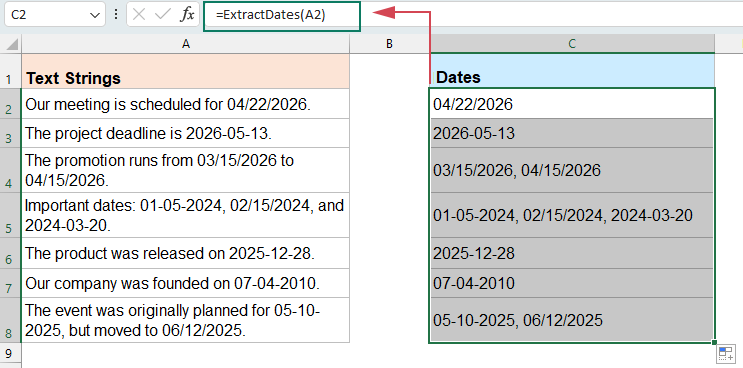Image resolution: width=743 pixels, height=368 pixels.
Task: Click the Dates header cell
Action: pyautogui.click(x=572, y=71)
